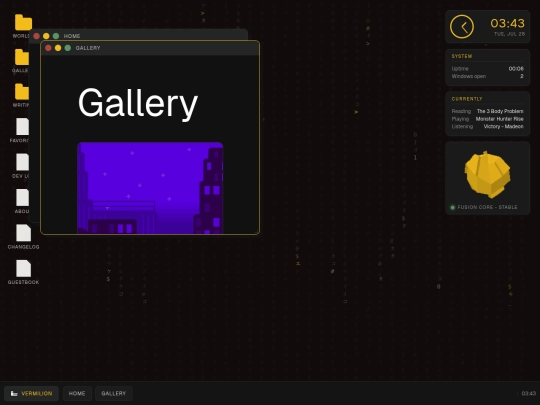Screen dimensions: 540x405
Task: Open the Vermilion start menu button
Action: pos(32,393)
